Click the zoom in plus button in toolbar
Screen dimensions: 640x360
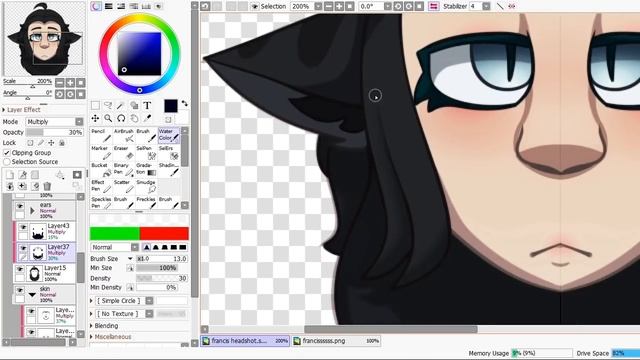click(x=339, y=6)
